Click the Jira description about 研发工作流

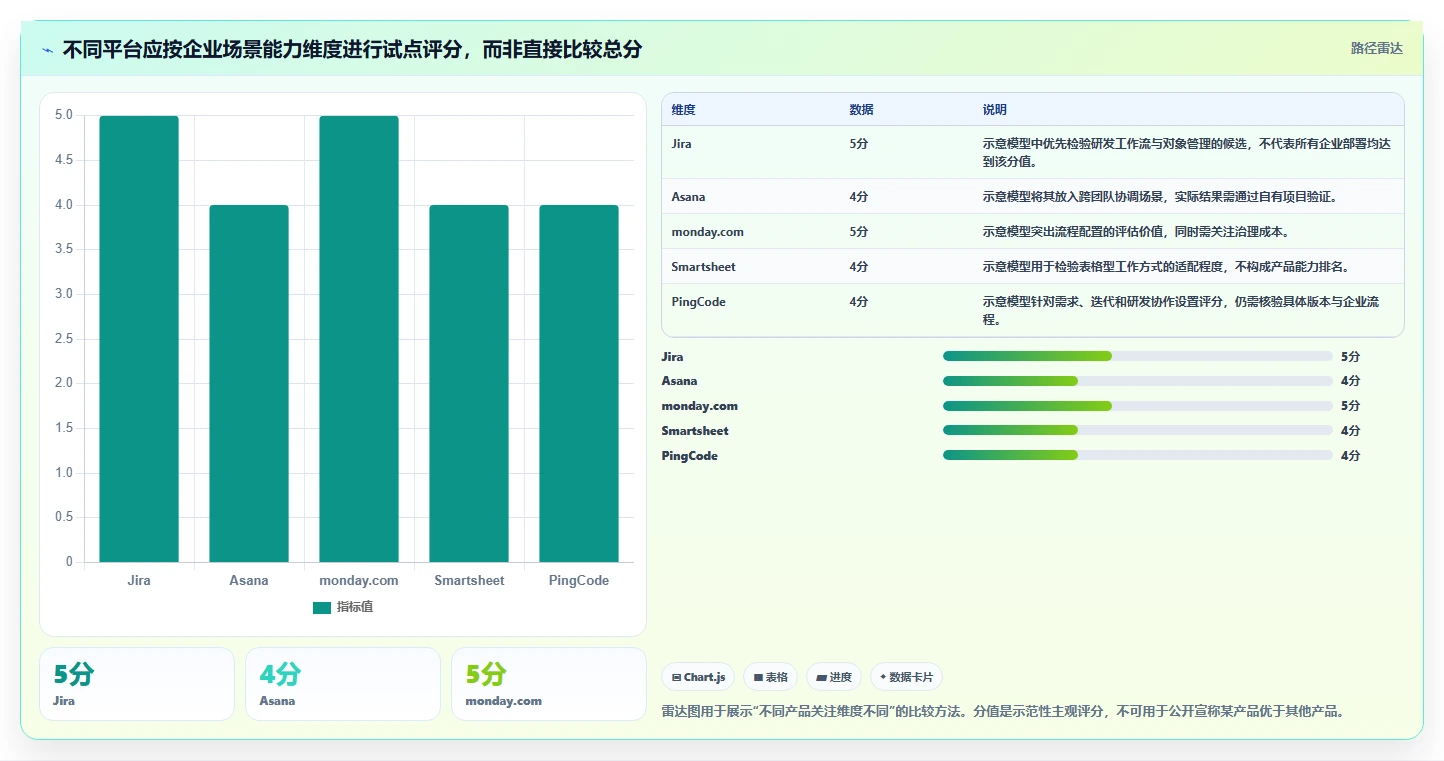point(1187,152)
